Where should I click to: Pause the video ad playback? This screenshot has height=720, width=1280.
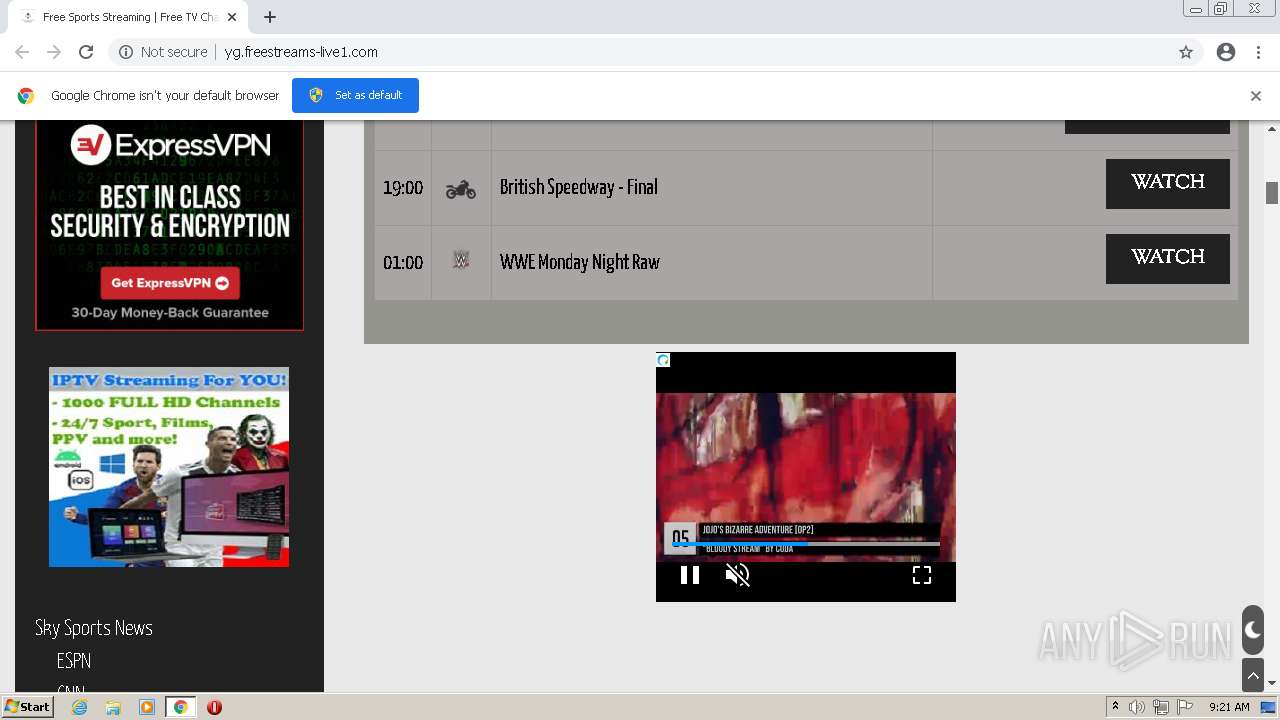[690, 575]
